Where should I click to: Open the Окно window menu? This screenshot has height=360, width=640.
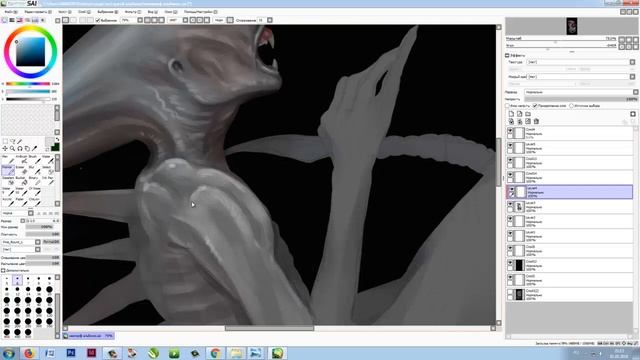pos(170,12)
